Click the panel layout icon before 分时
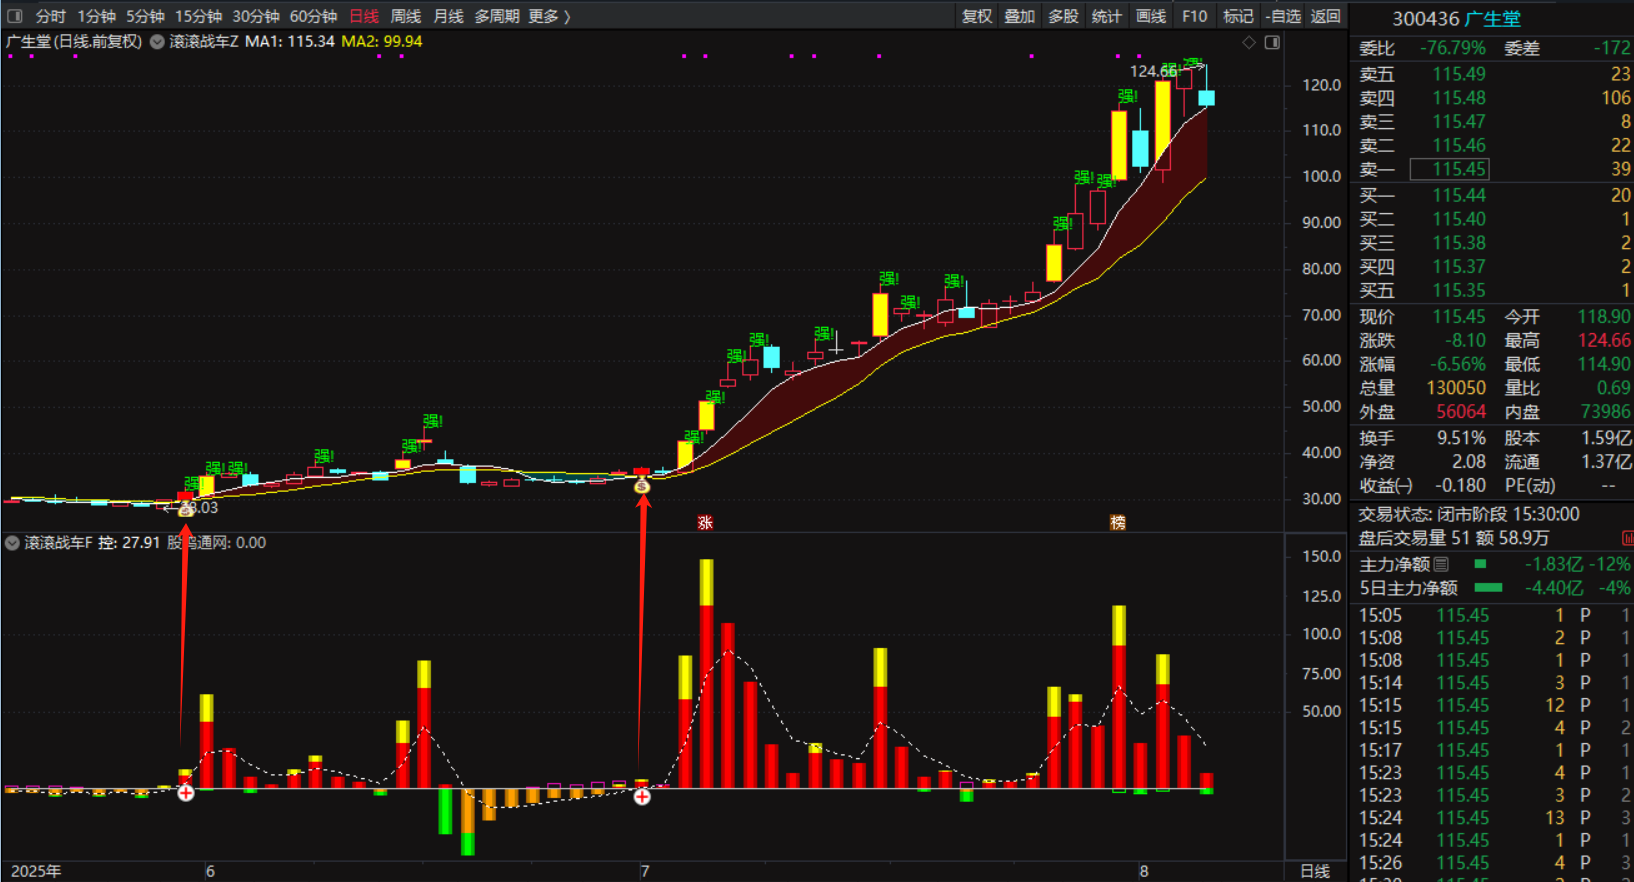The height and width of the screenshot is (882, 1634). [14, 16]
